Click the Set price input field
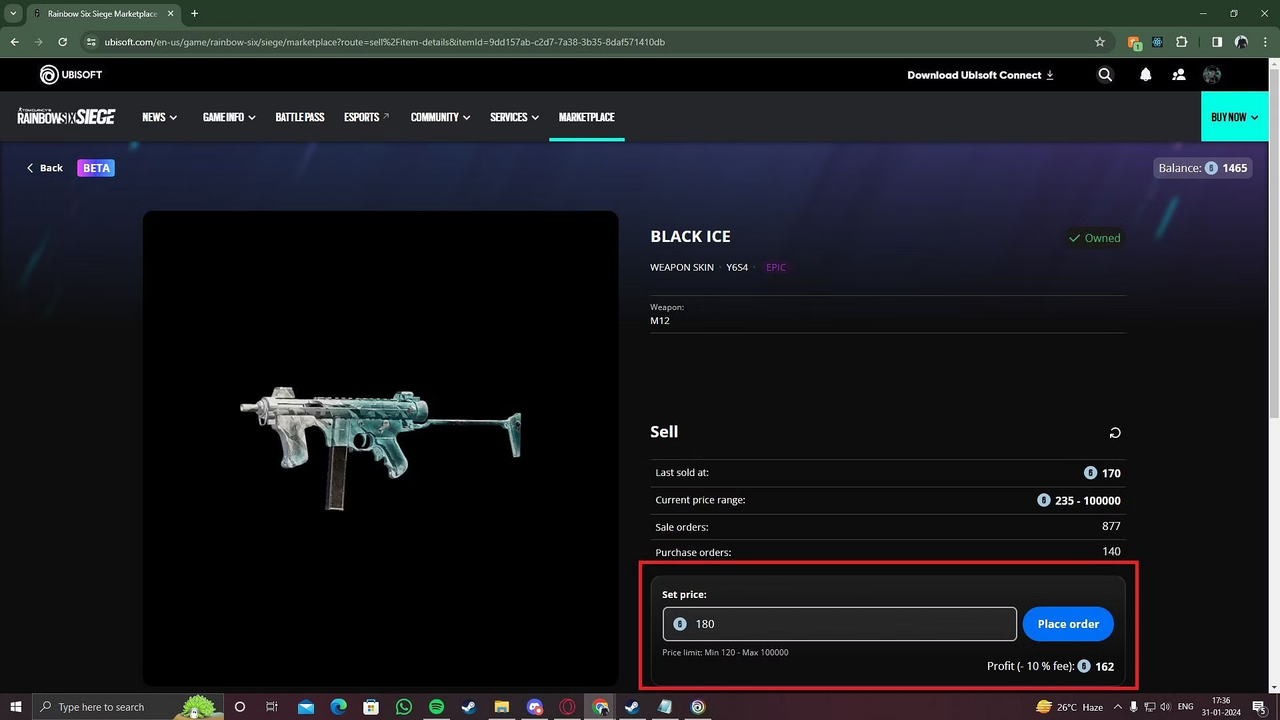 pos(850,624)
